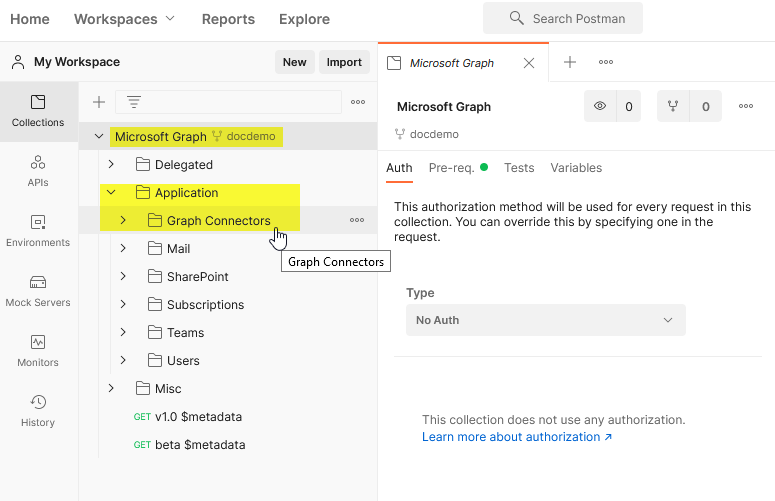Open Learn more about authorization link
The image size is (775, 501).
tap(517, 437)
